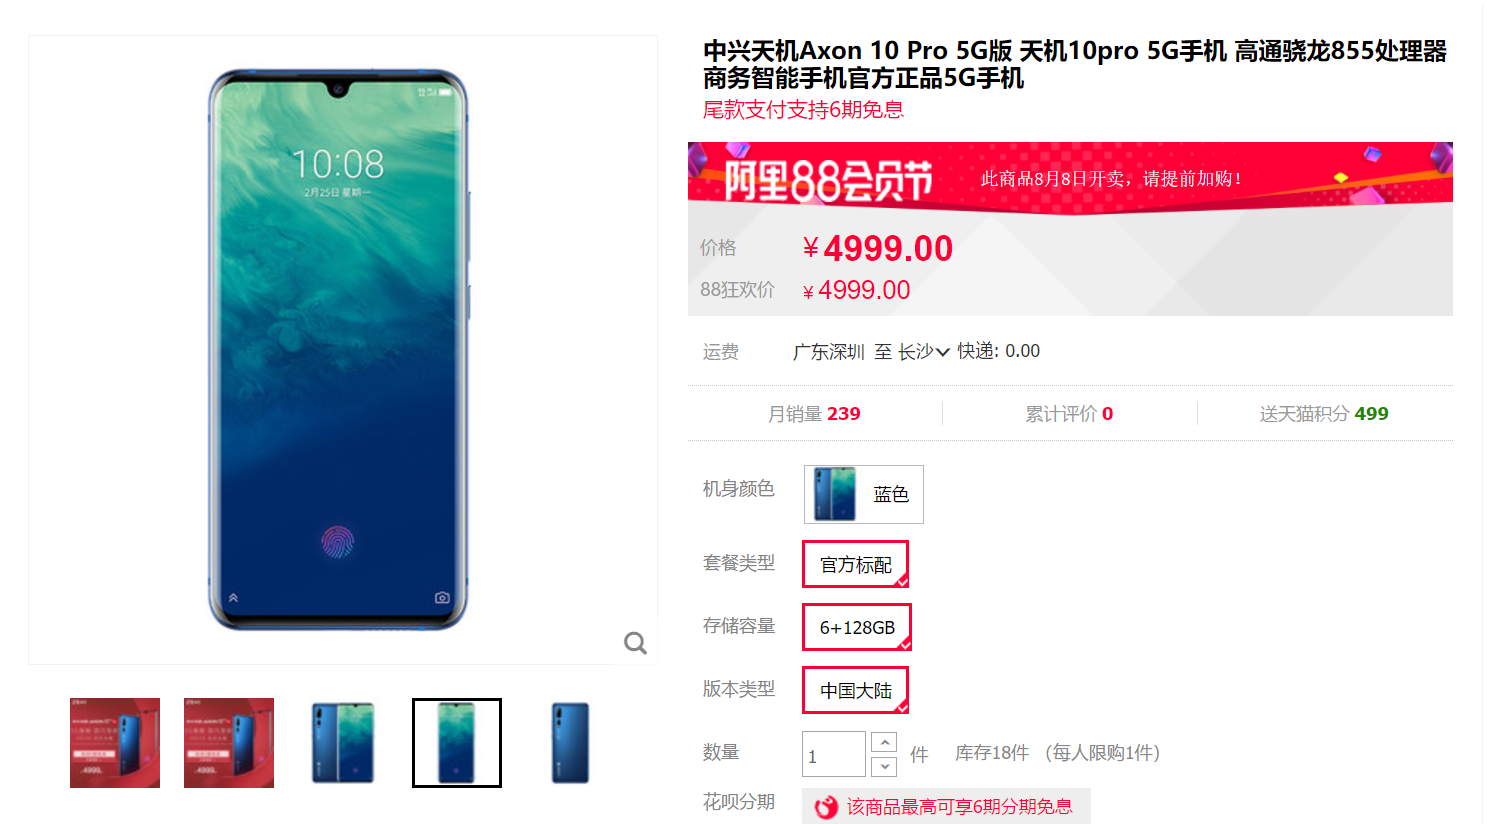Click the 该商品最高可享6期分期免息 installment link
This screenshot has height=824, width=1487.
tap(959, 807)
